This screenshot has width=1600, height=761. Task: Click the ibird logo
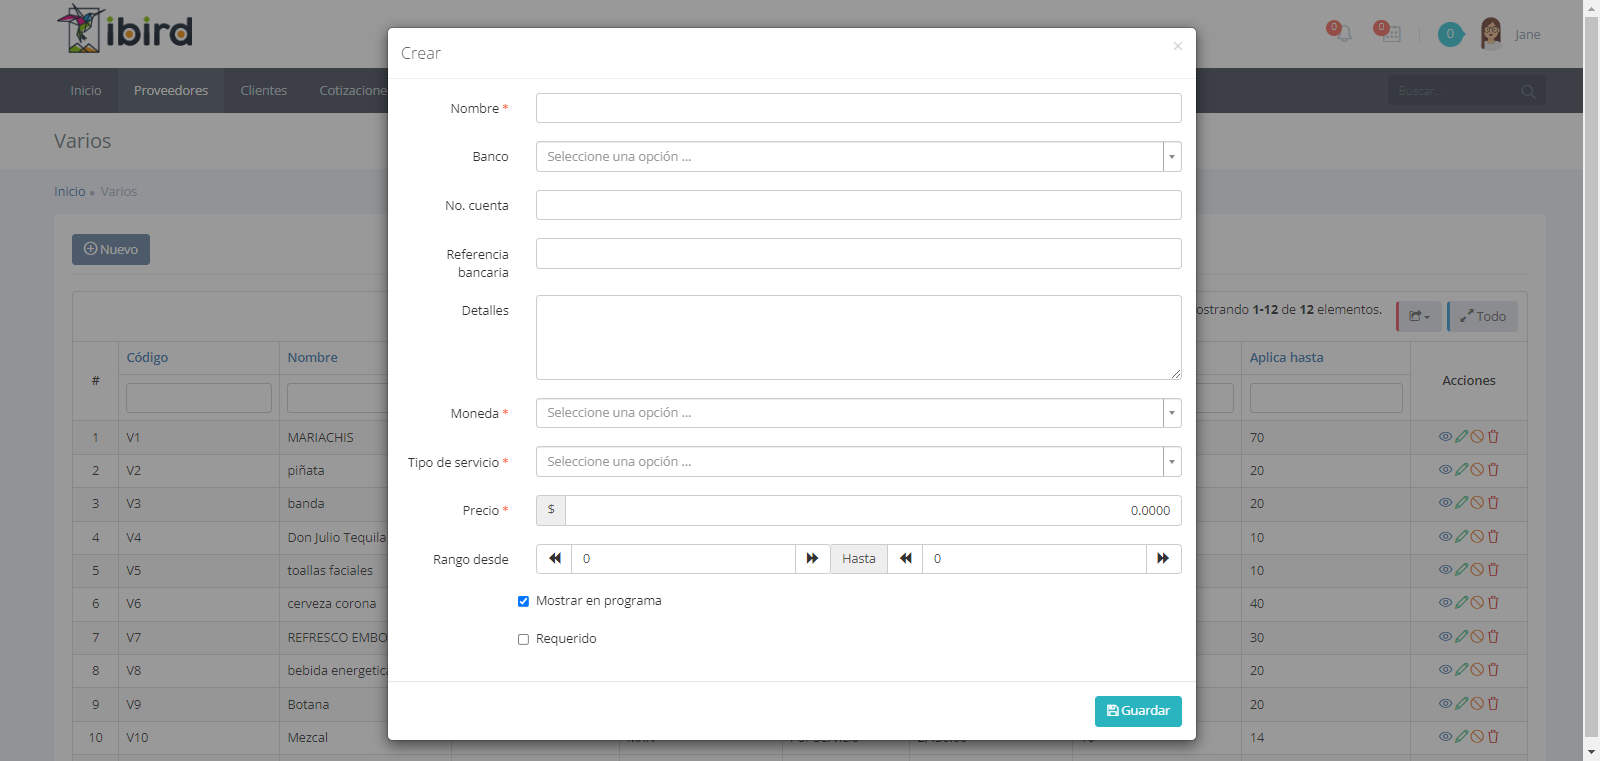[x=124, y=29]
